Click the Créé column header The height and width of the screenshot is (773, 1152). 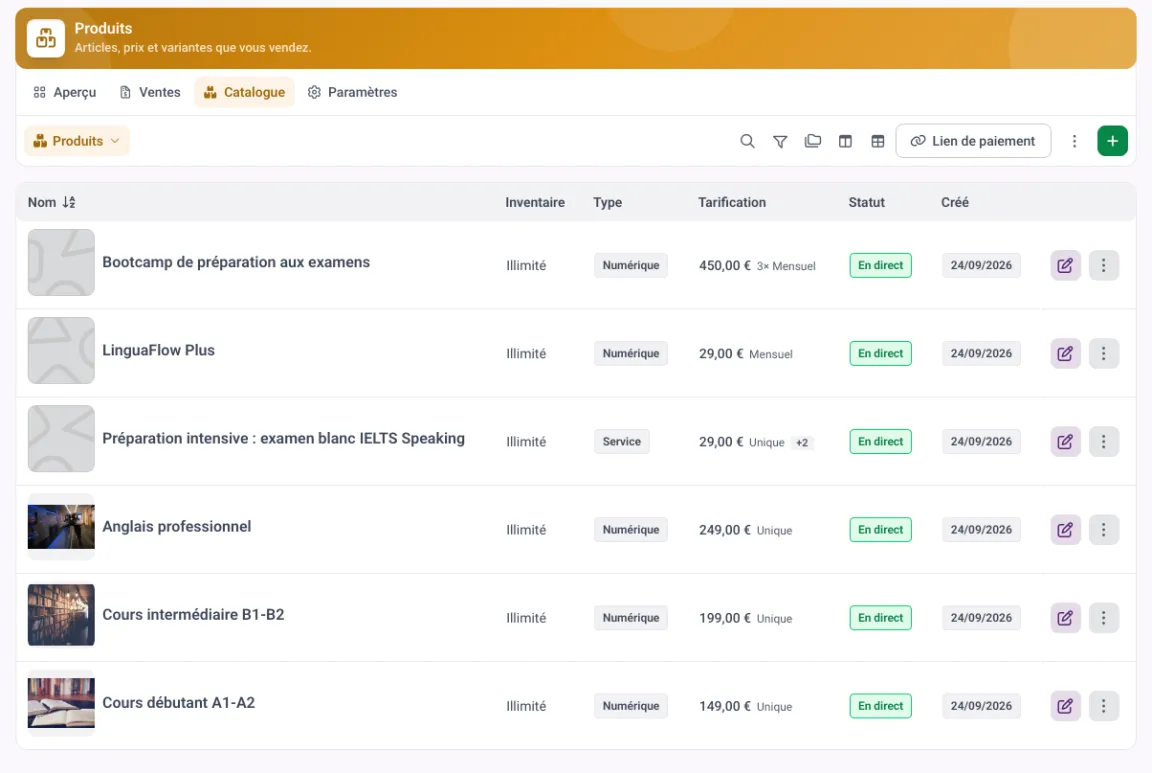(x=954, y=202)
